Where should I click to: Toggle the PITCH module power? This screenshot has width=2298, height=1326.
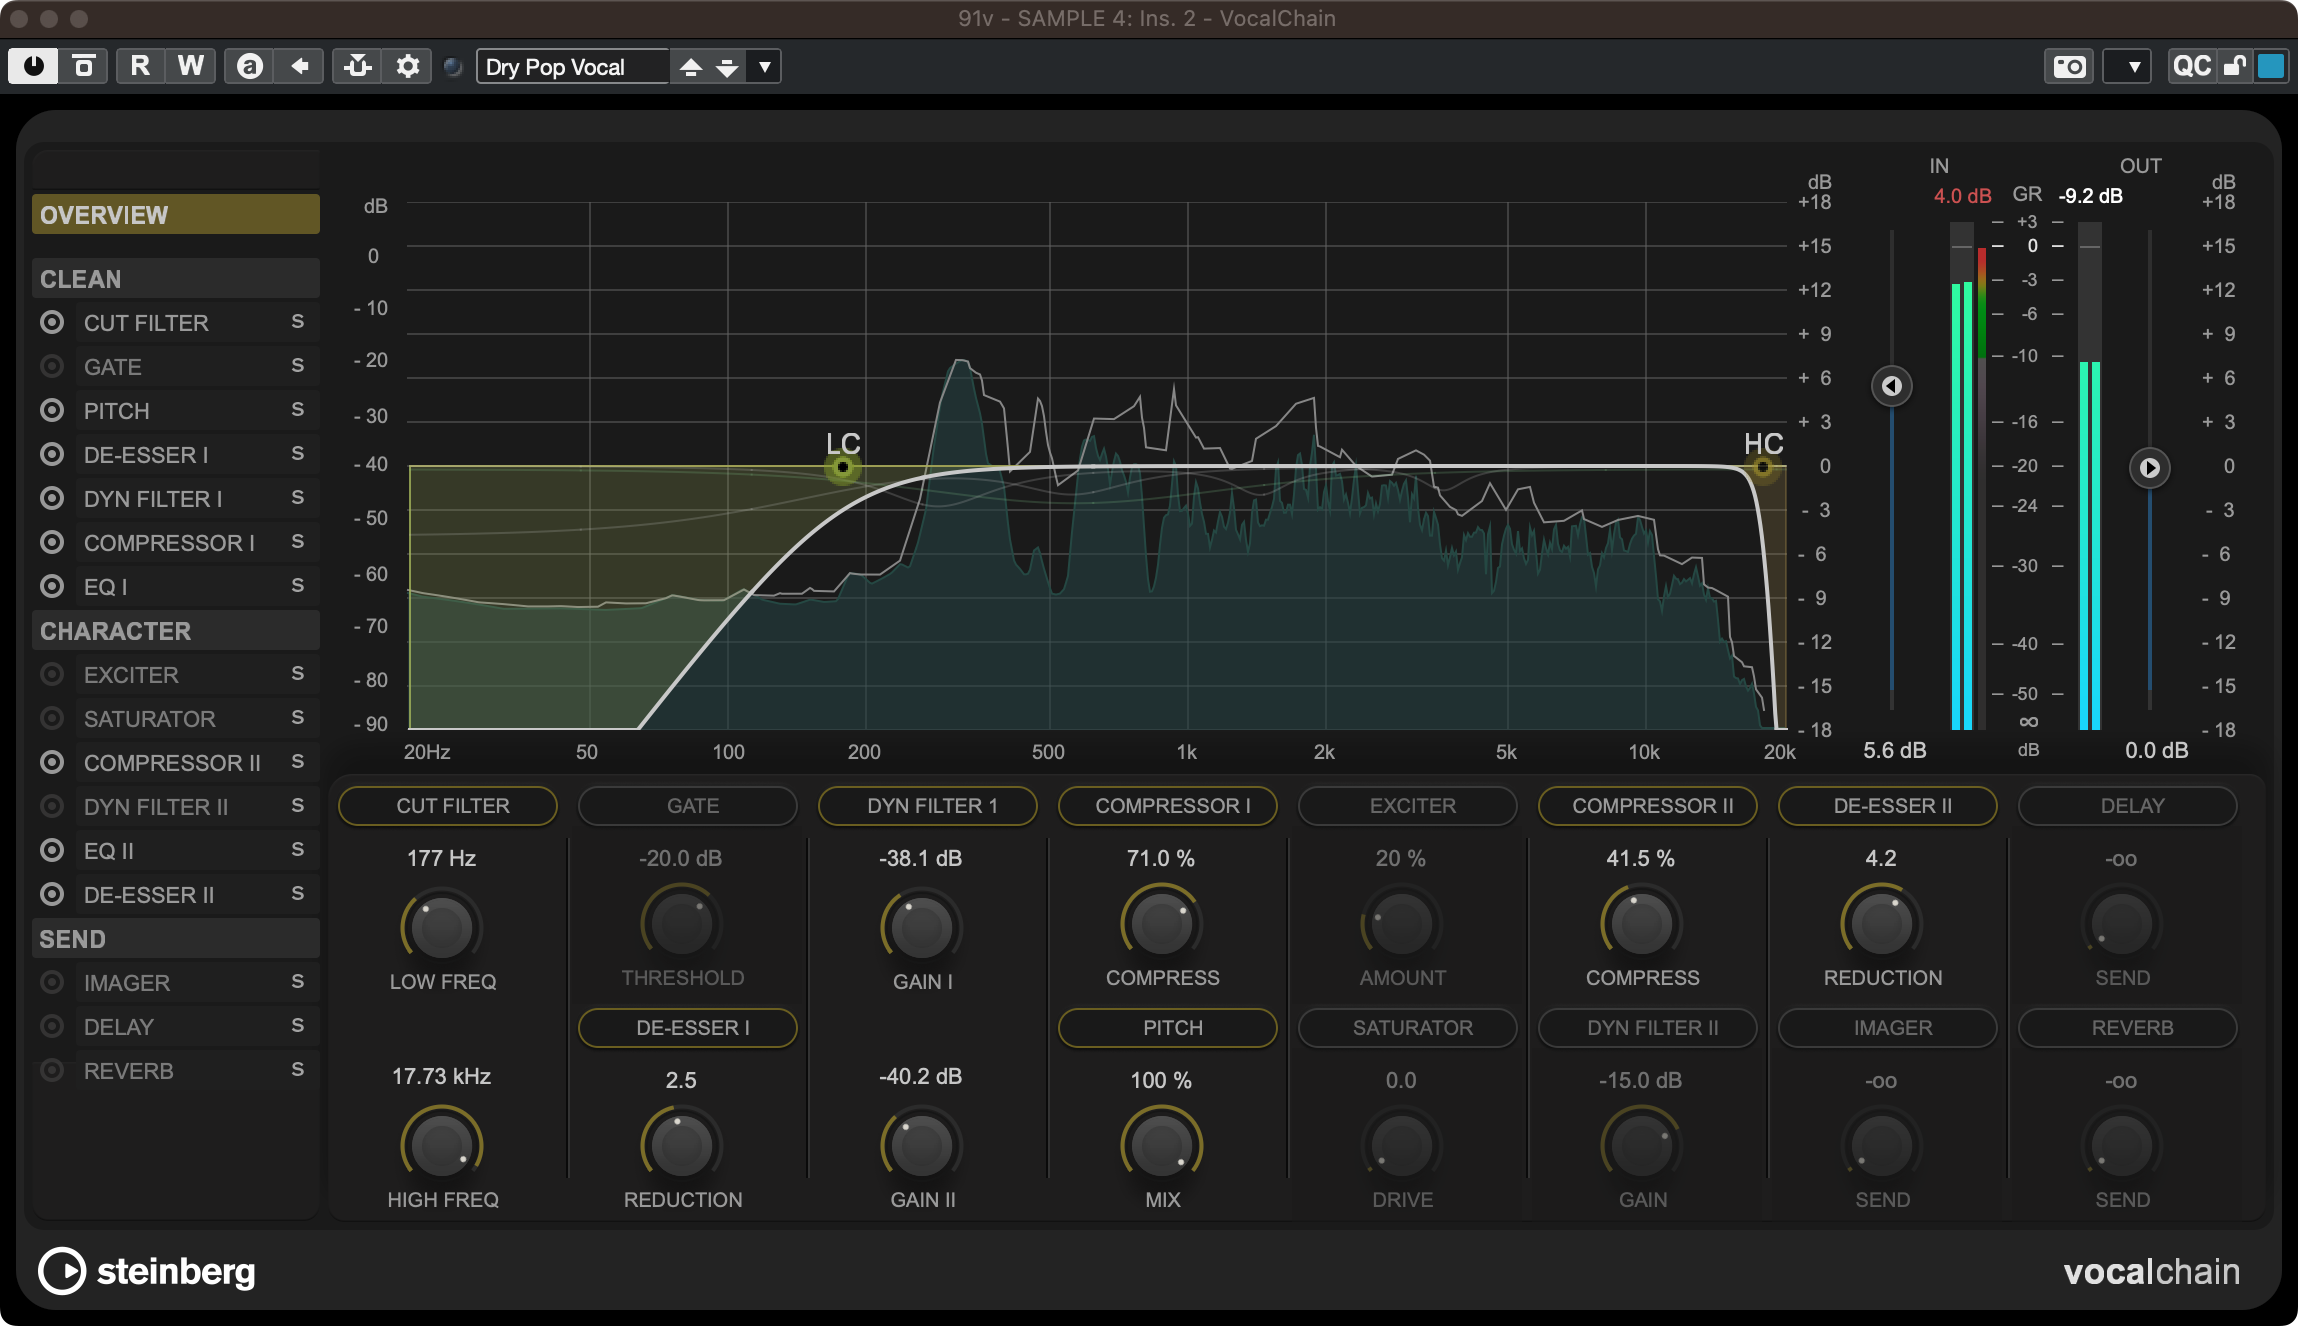coord(52,410)
